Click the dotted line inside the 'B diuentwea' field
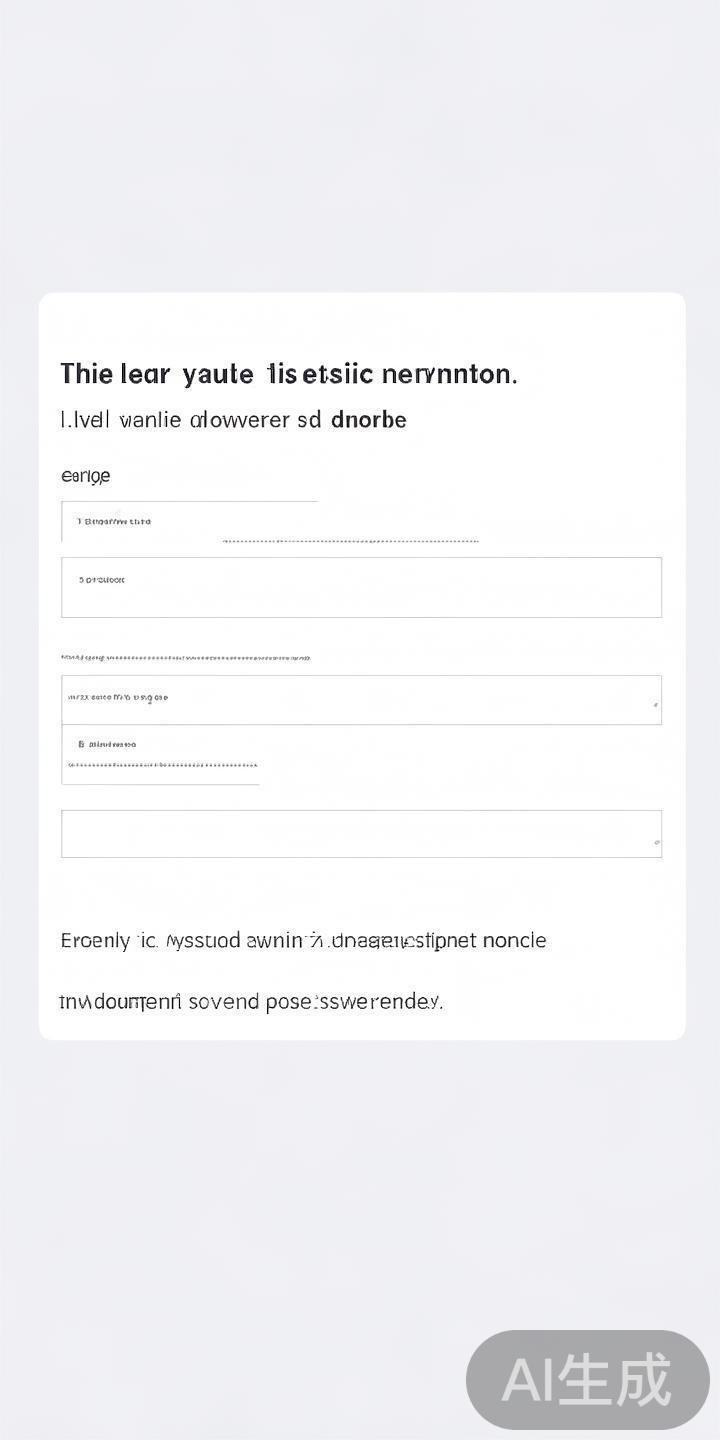The height and width of the screenshot is (1440, 720). click(160, 765)
